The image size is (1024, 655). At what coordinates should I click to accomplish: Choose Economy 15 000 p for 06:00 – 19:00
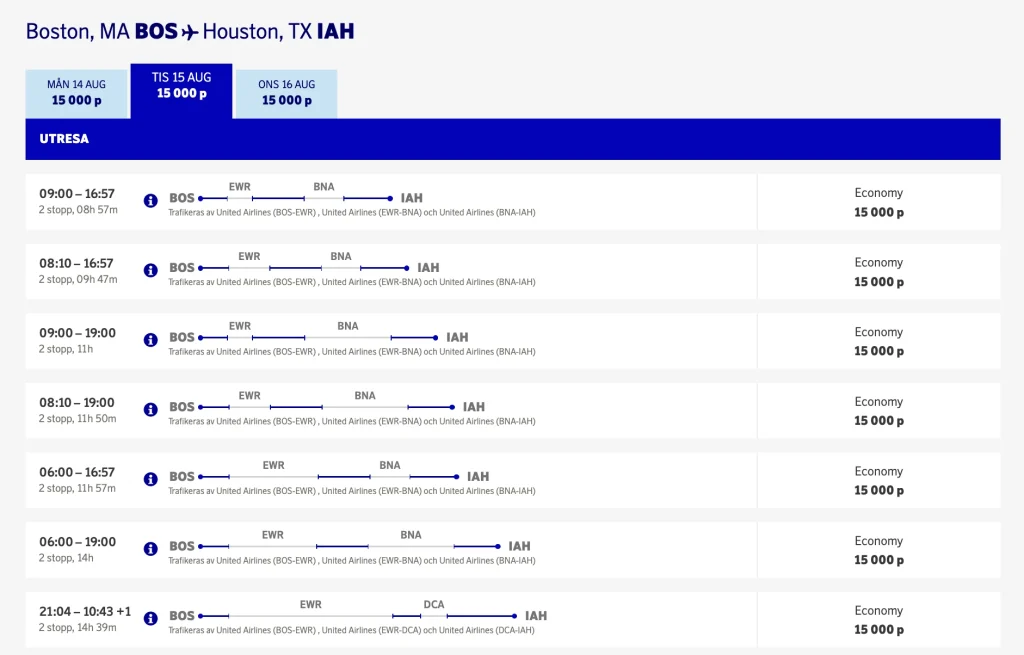(x=879, y=550)
